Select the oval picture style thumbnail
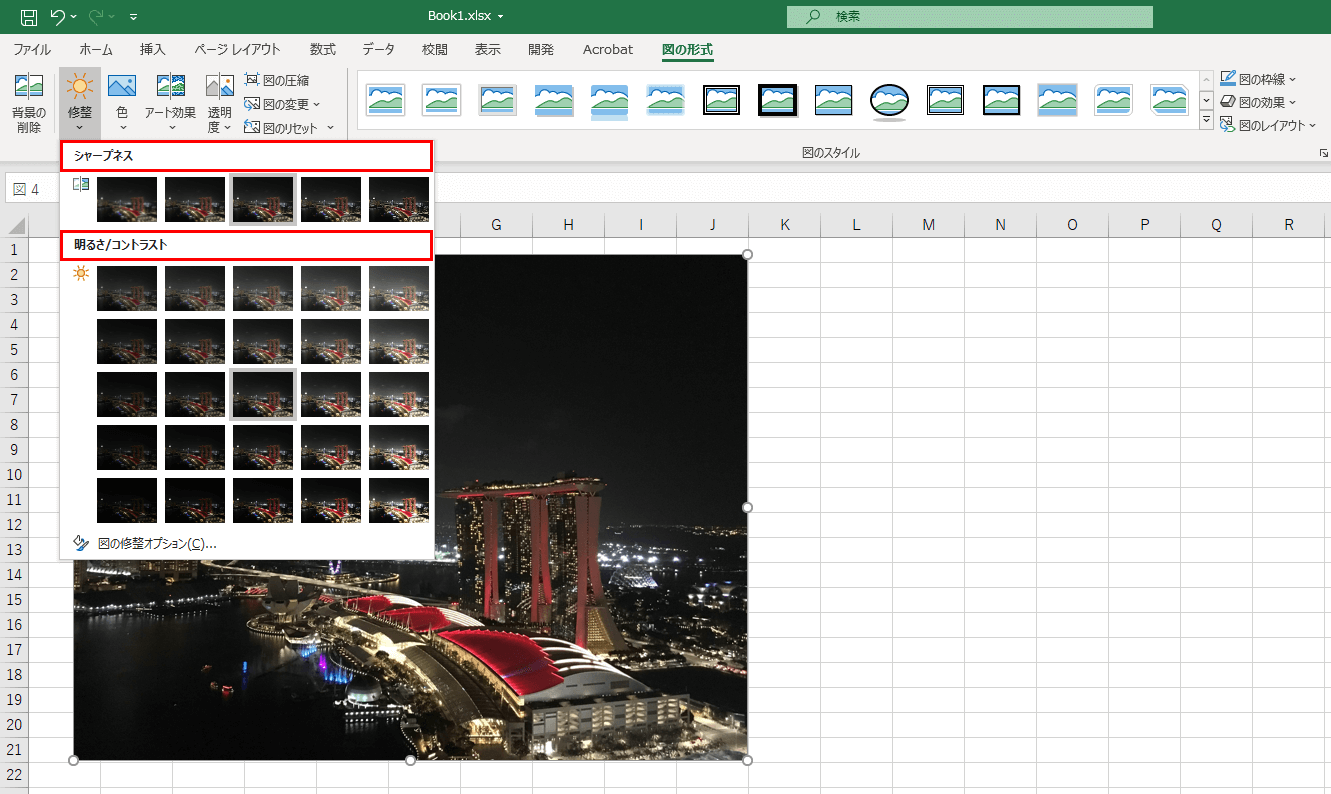The width and height of the screenshot is (1331, 794). (x=889, y=100)
